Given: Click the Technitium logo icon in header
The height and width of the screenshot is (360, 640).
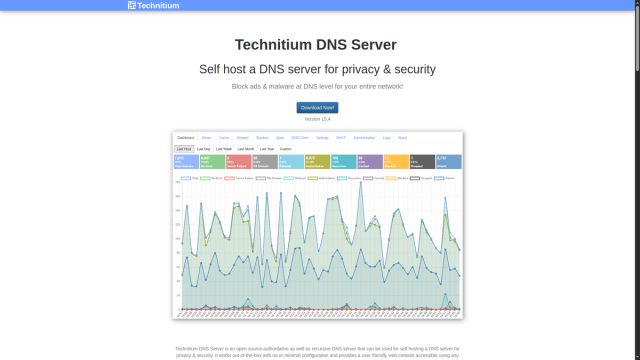Looking at the screenshot, I should coord(131,5).
